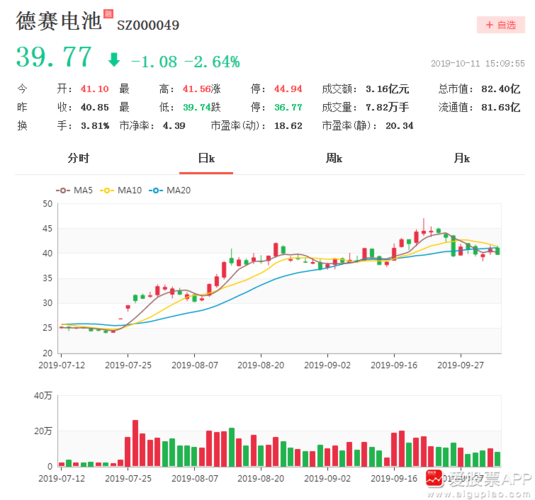Click the last green candlestick on price chart
Viewport: 535px width, 500px height.
pos(498,251)
